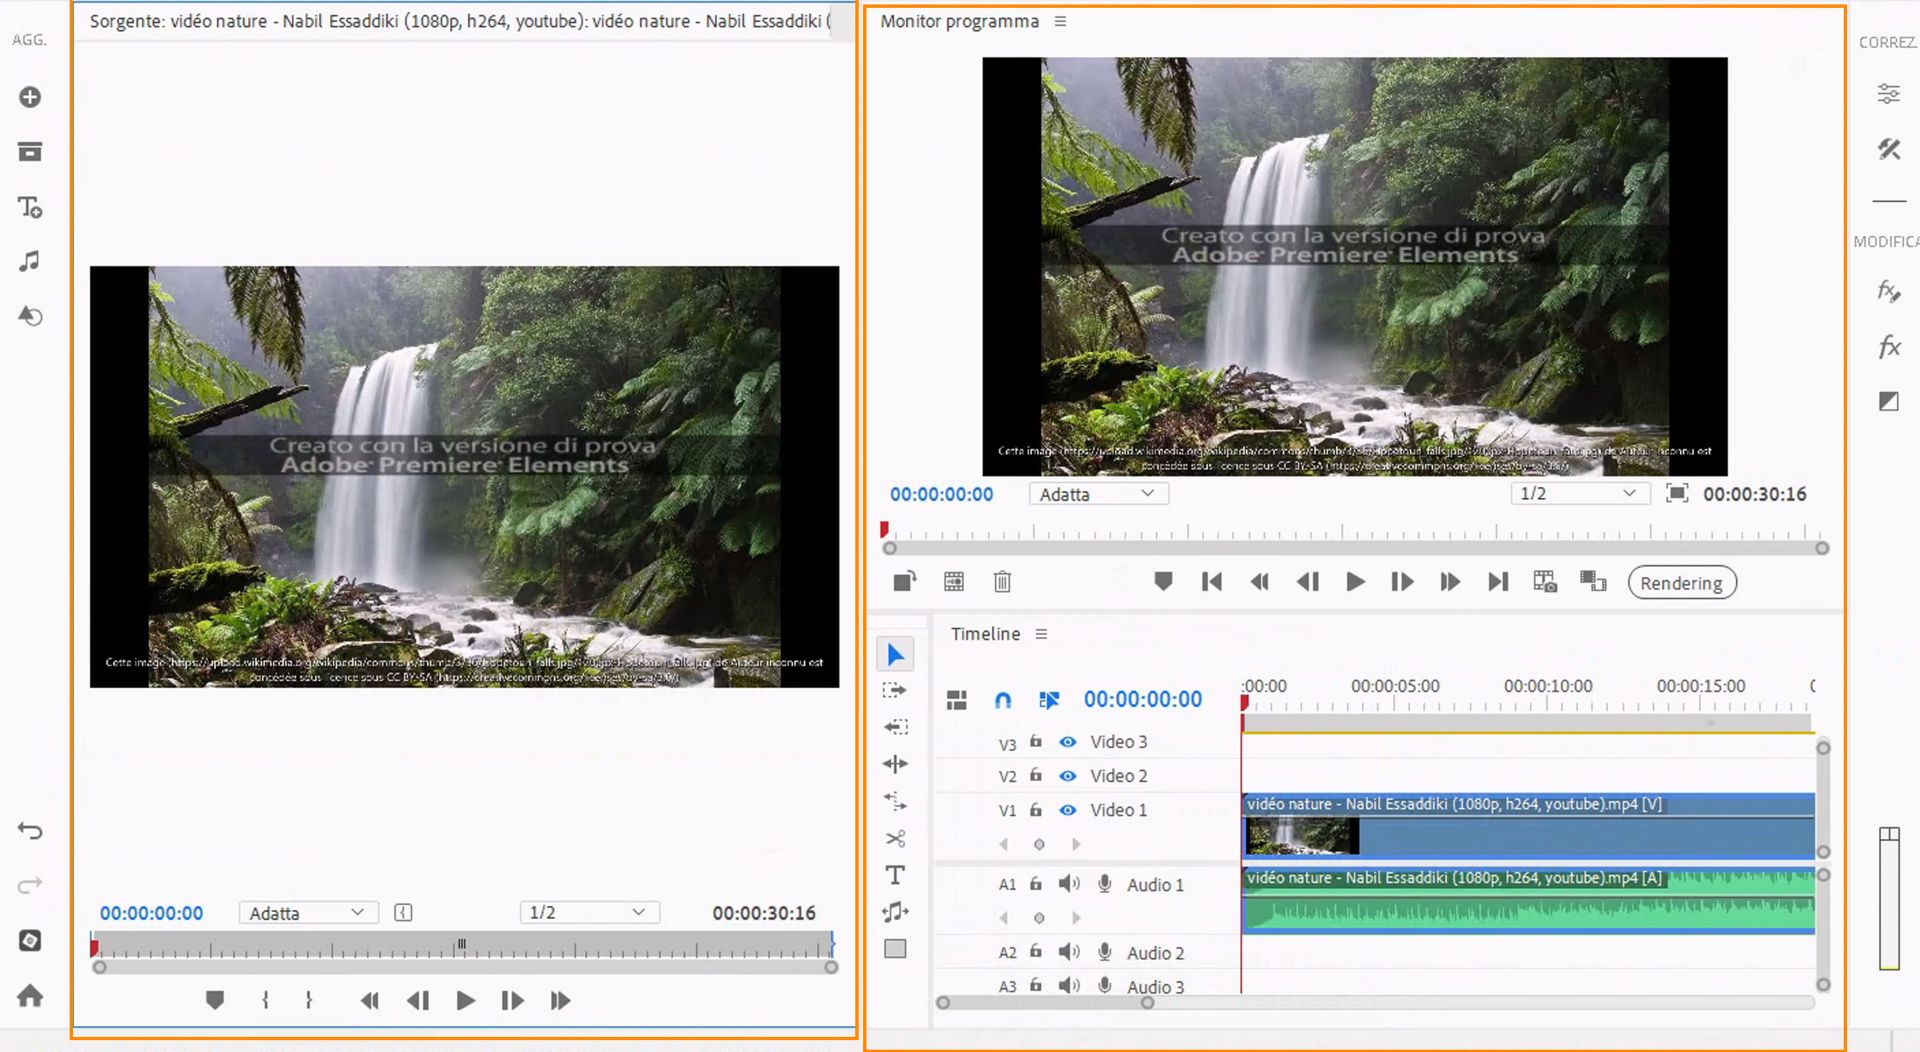Click the home icon in sidebar
Image resolution: width=1920 pixels, height=1052 pixels.
(x=30, y=996)
